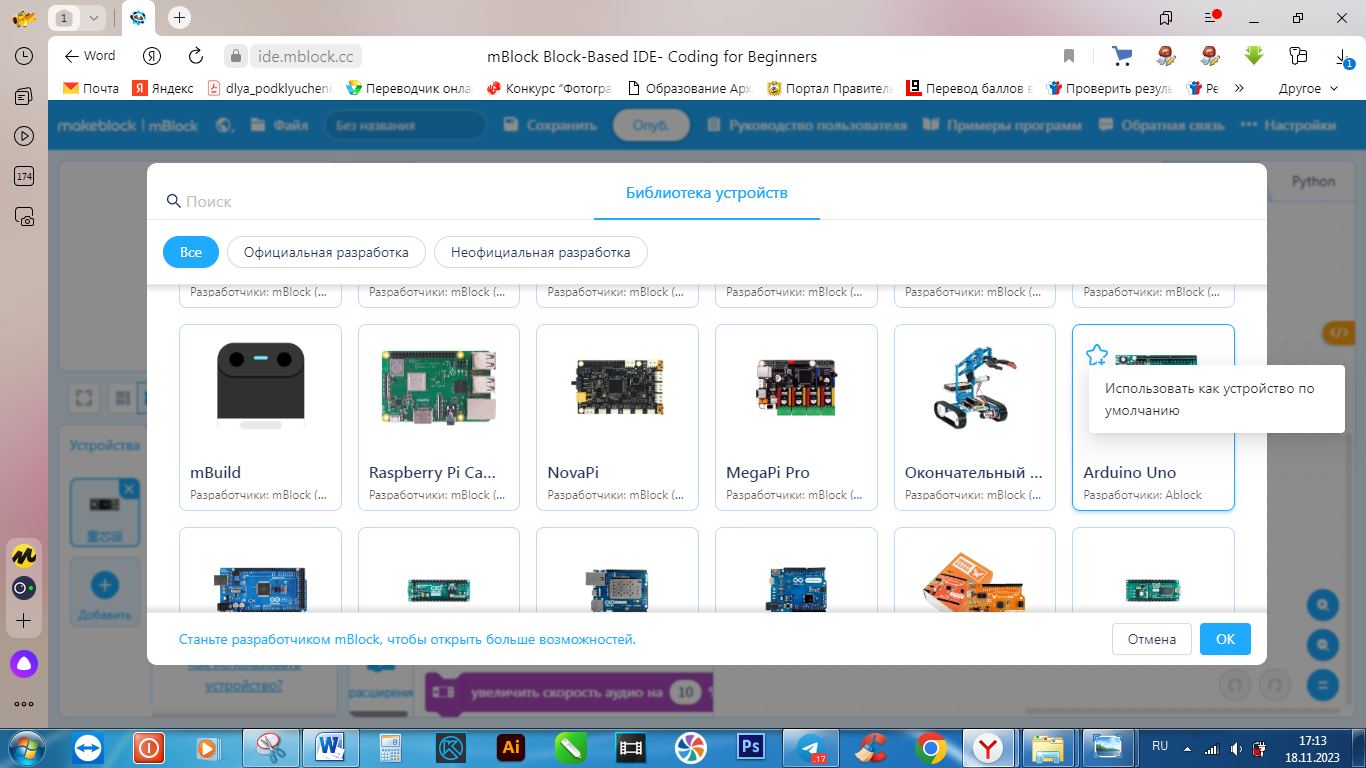Show more bookmarks with the double chevron
The height and width of the screenshot is (768, 1366).
pyautogui.click(x=1239, y=88)
